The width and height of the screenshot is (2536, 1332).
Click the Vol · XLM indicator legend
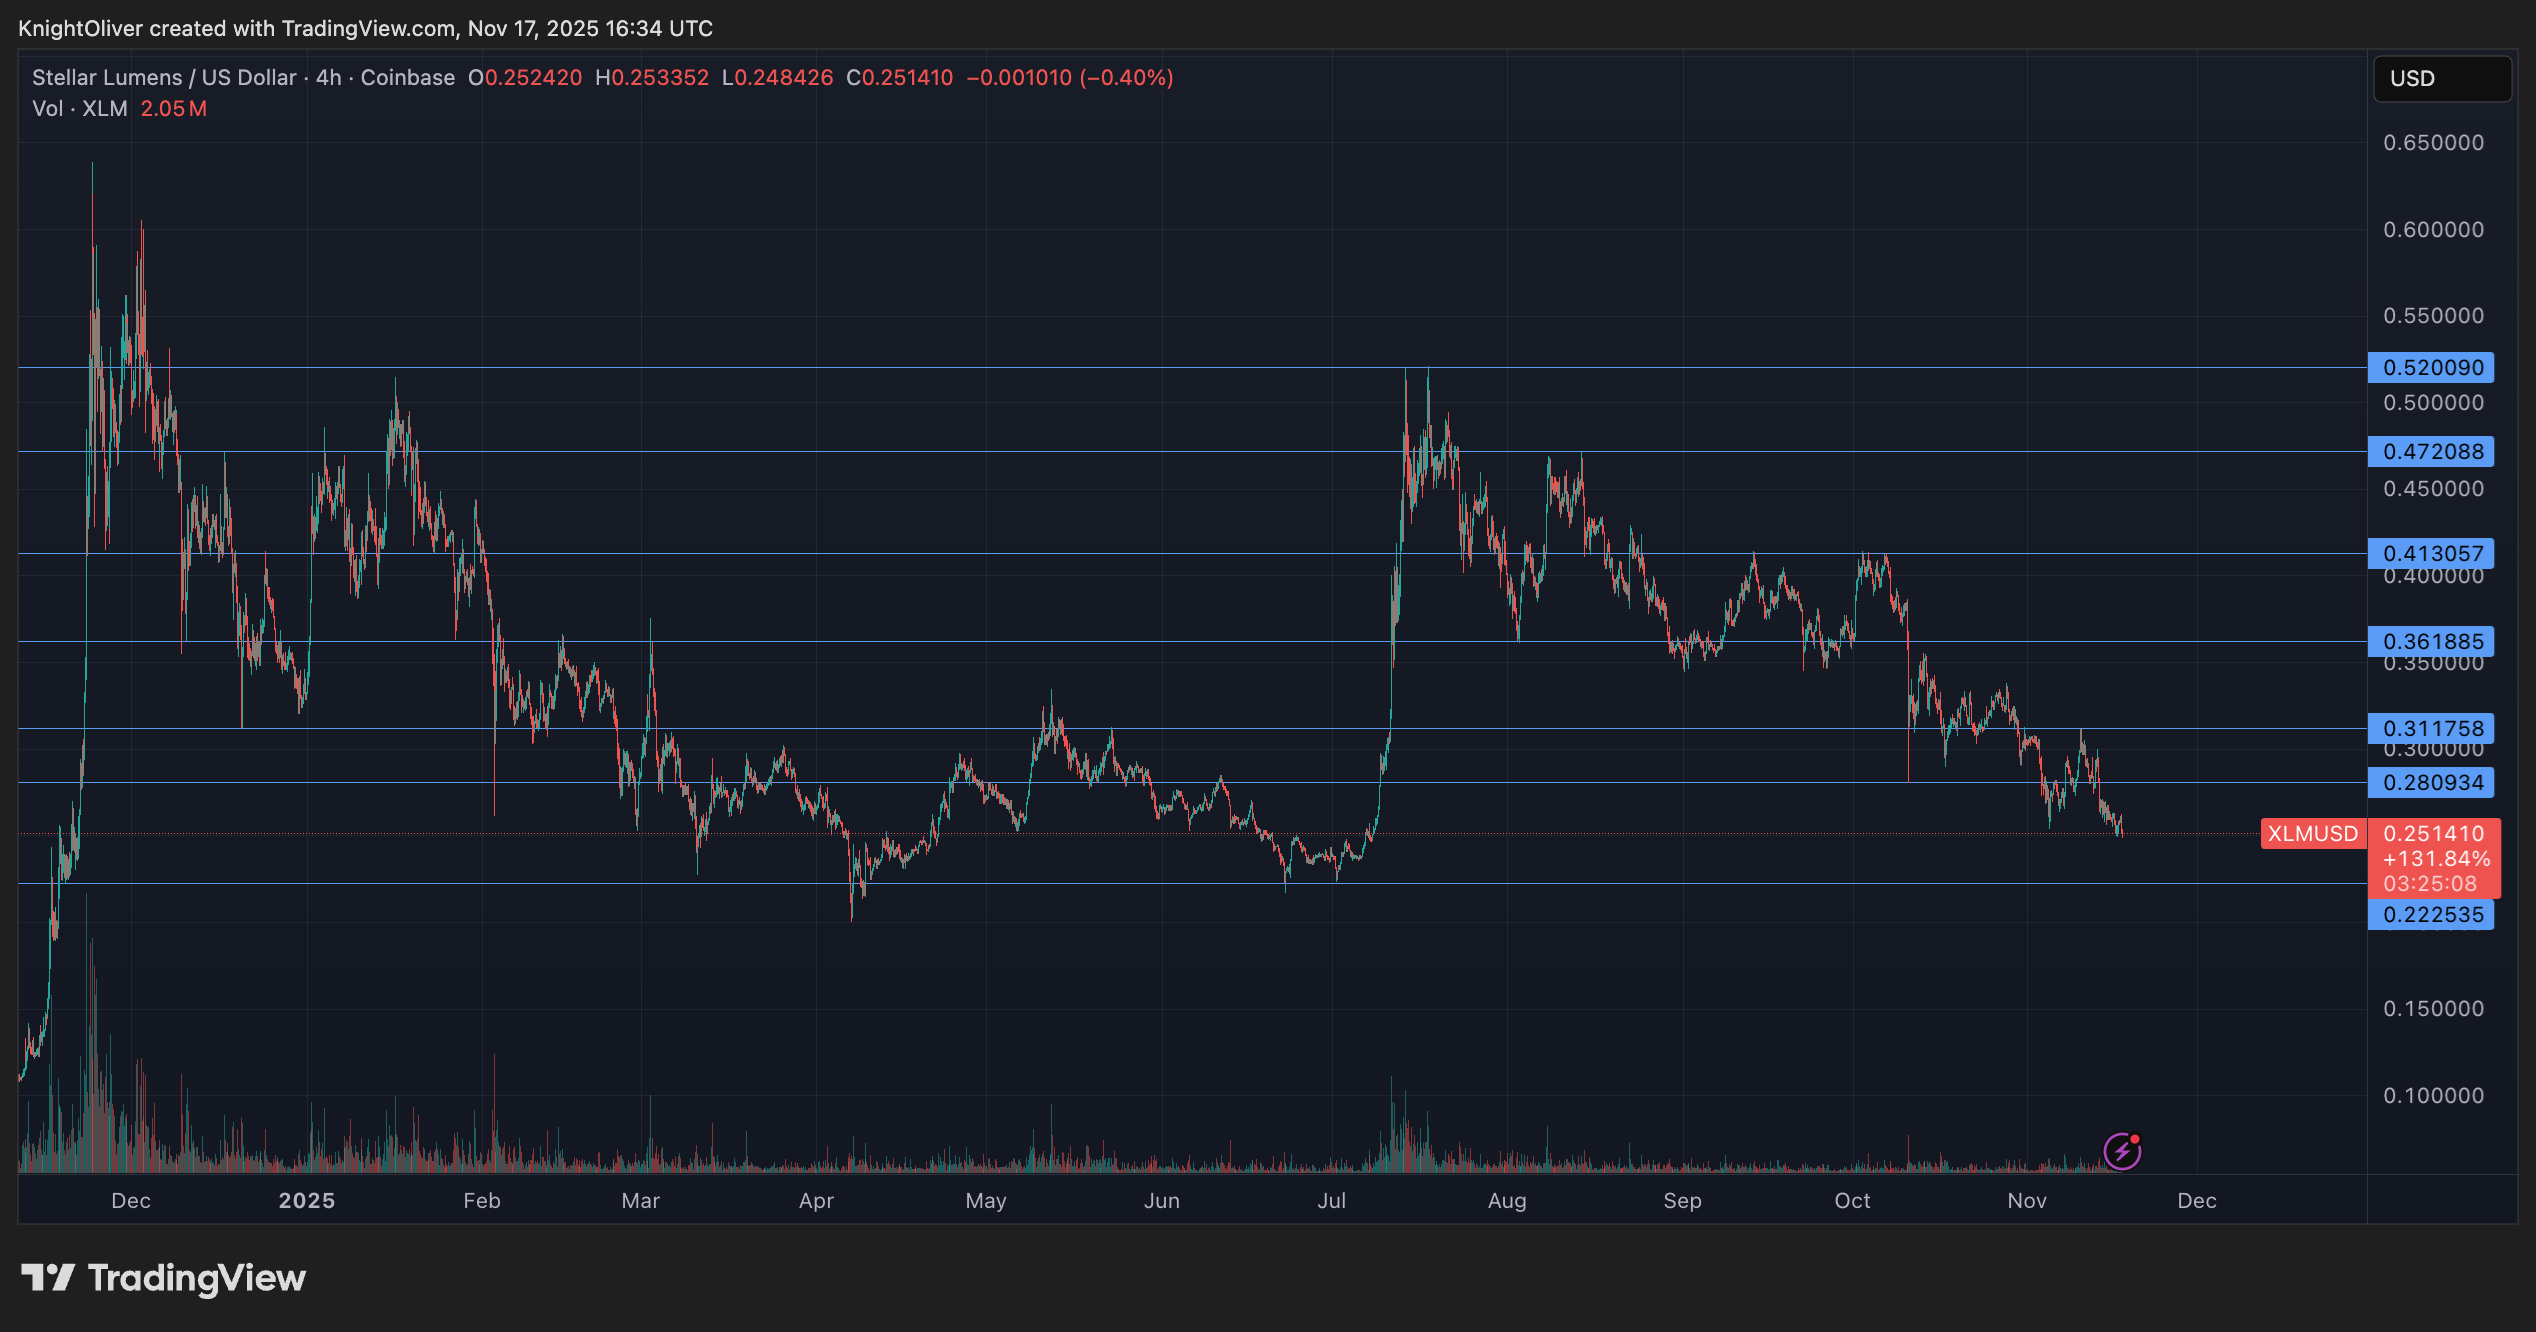tap(80, 109)
